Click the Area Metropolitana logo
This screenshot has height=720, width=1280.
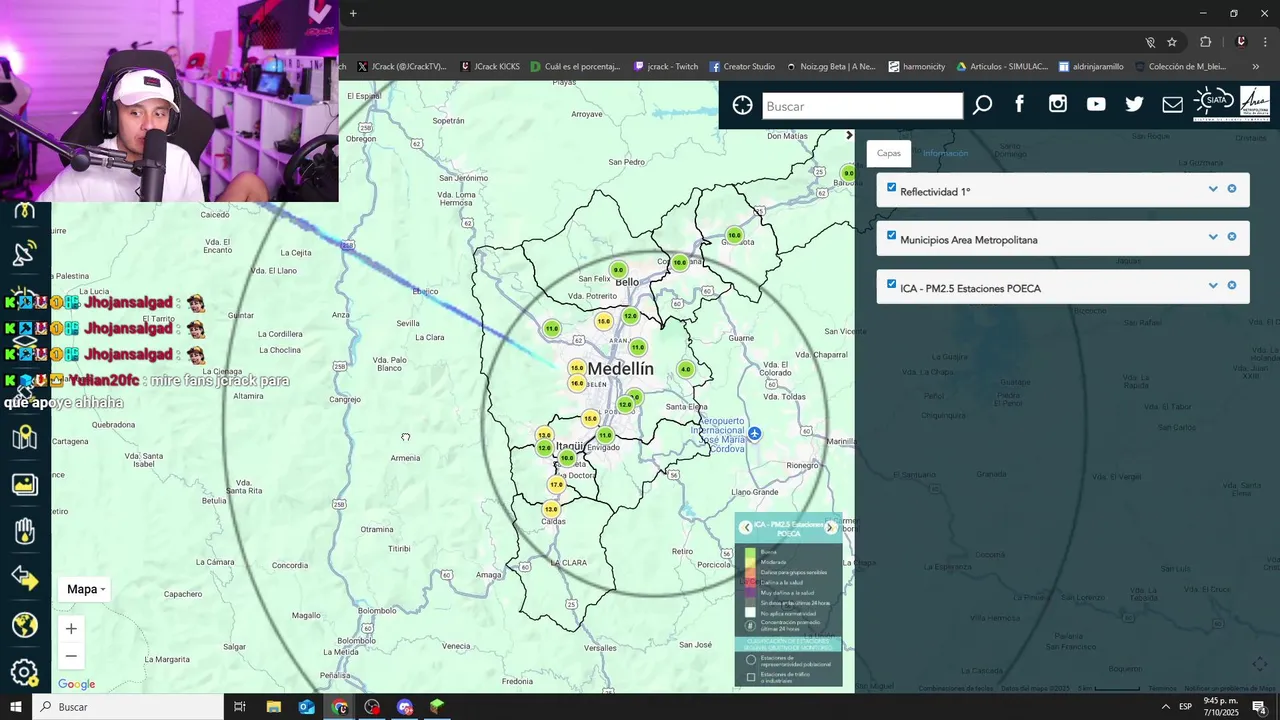click(x=1255, y=103)
